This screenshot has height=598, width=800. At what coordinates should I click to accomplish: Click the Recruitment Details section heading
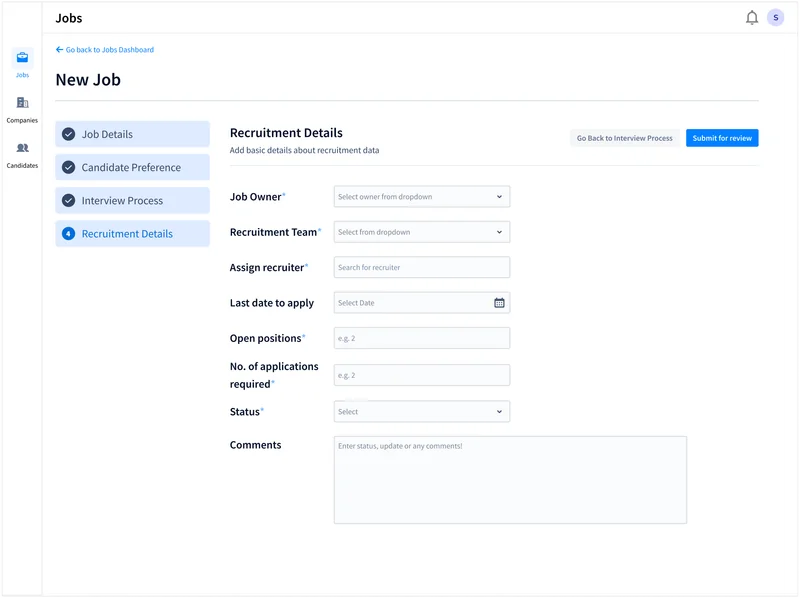286,133
